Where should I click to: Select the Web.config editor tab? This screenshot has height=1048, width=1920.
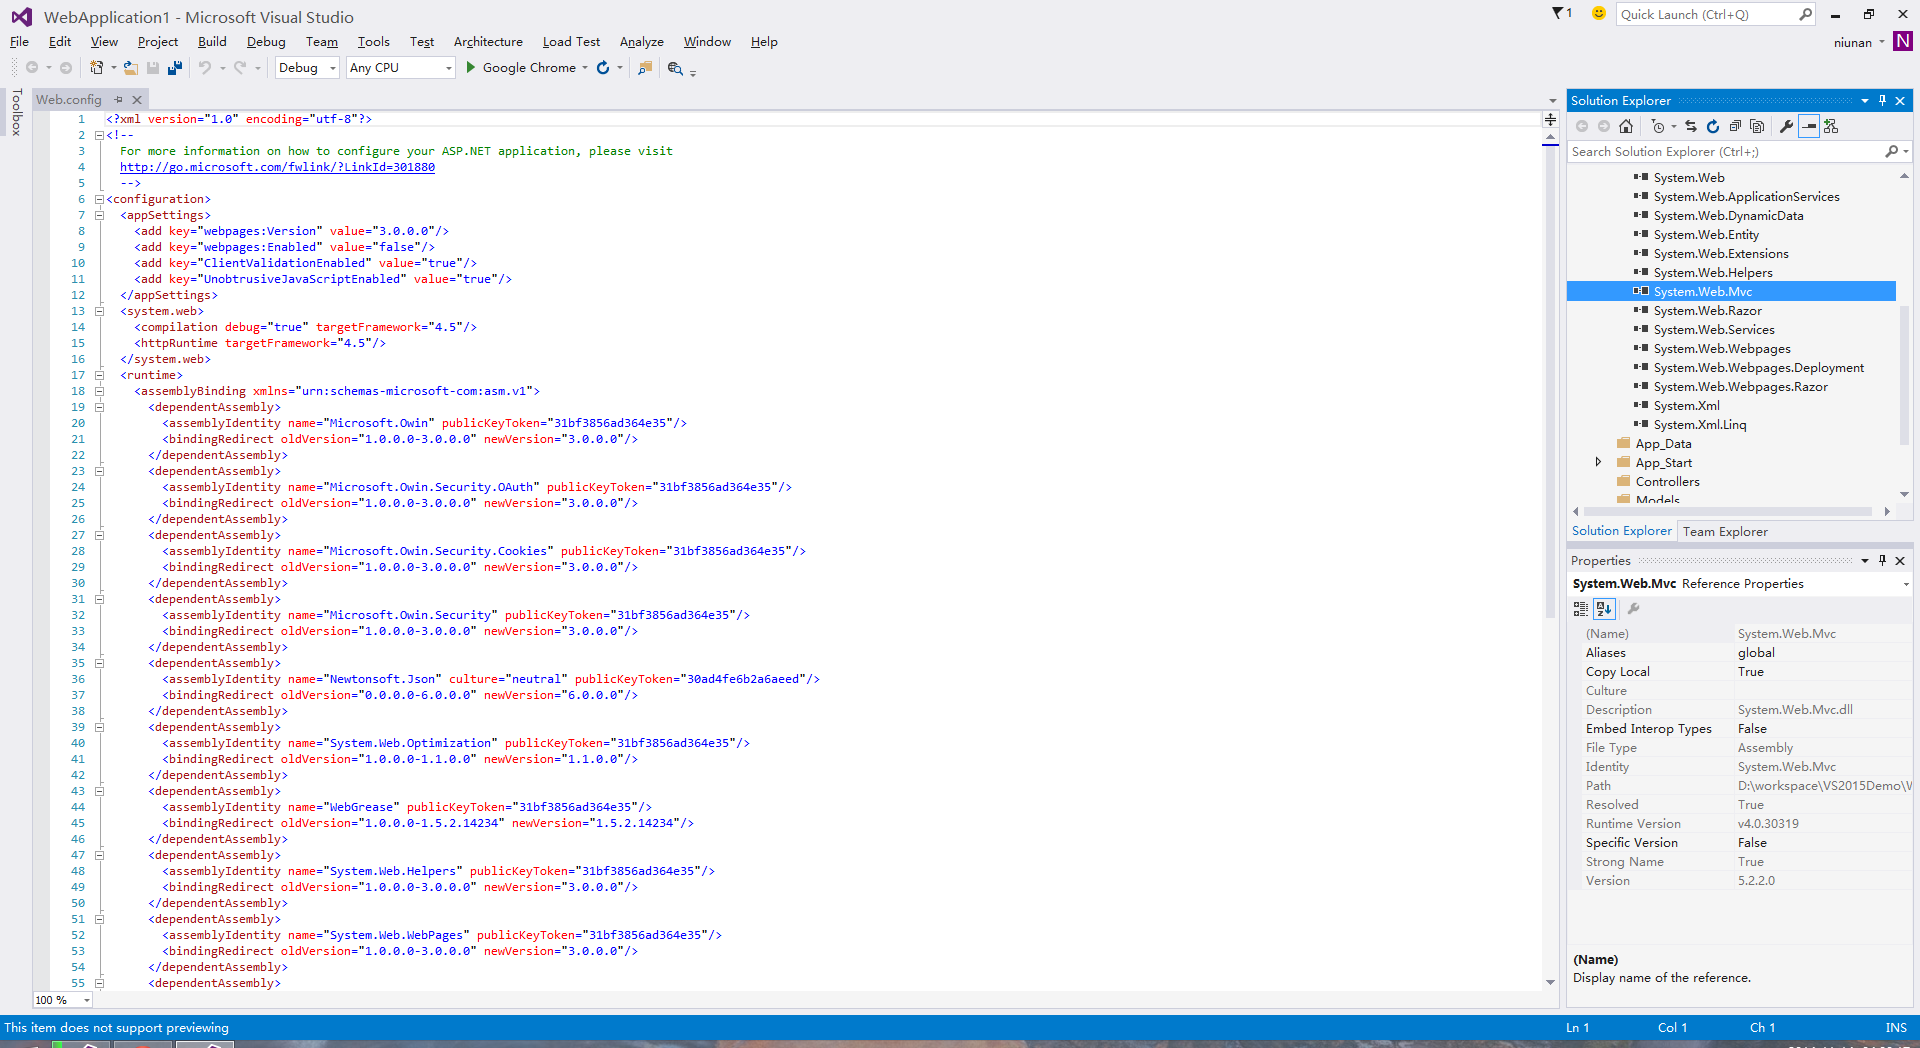(x=69, y=100)
